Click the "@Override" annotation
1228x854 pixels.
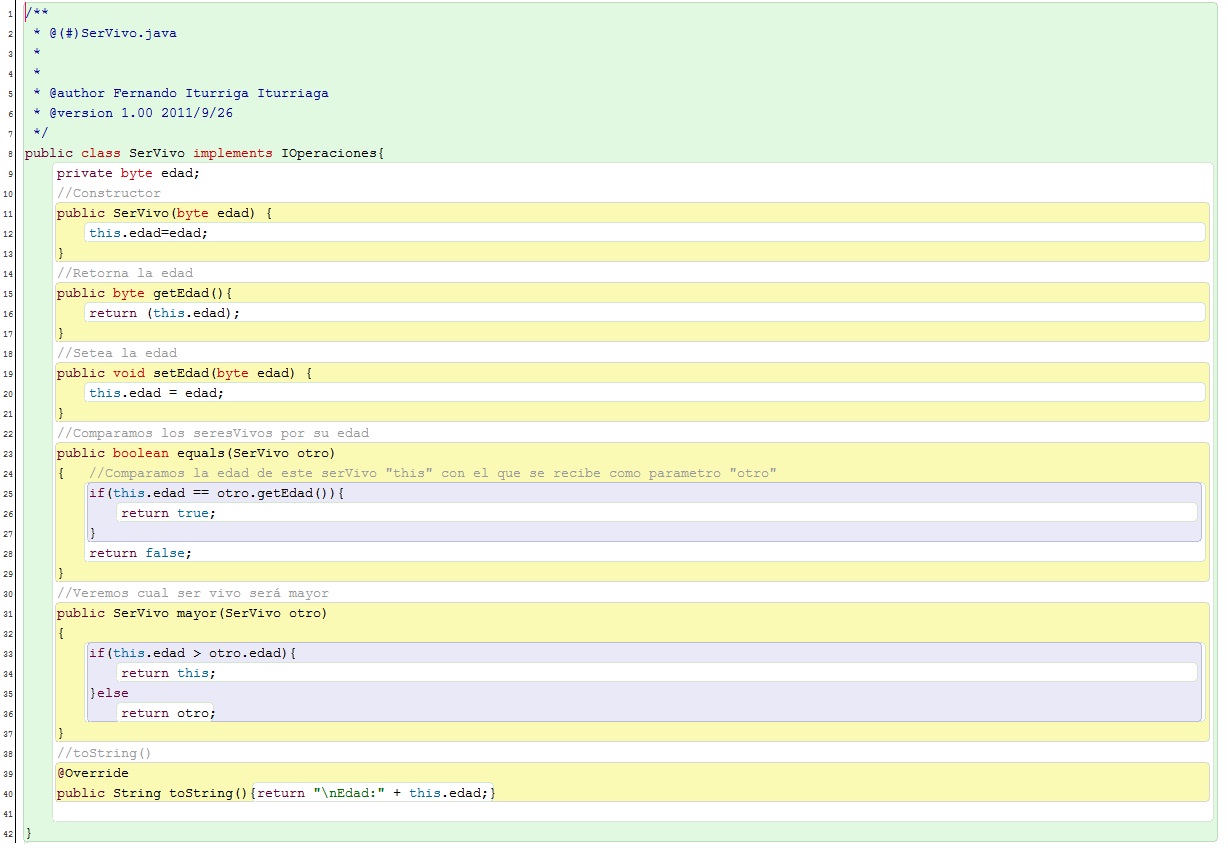tap(93, 773)
